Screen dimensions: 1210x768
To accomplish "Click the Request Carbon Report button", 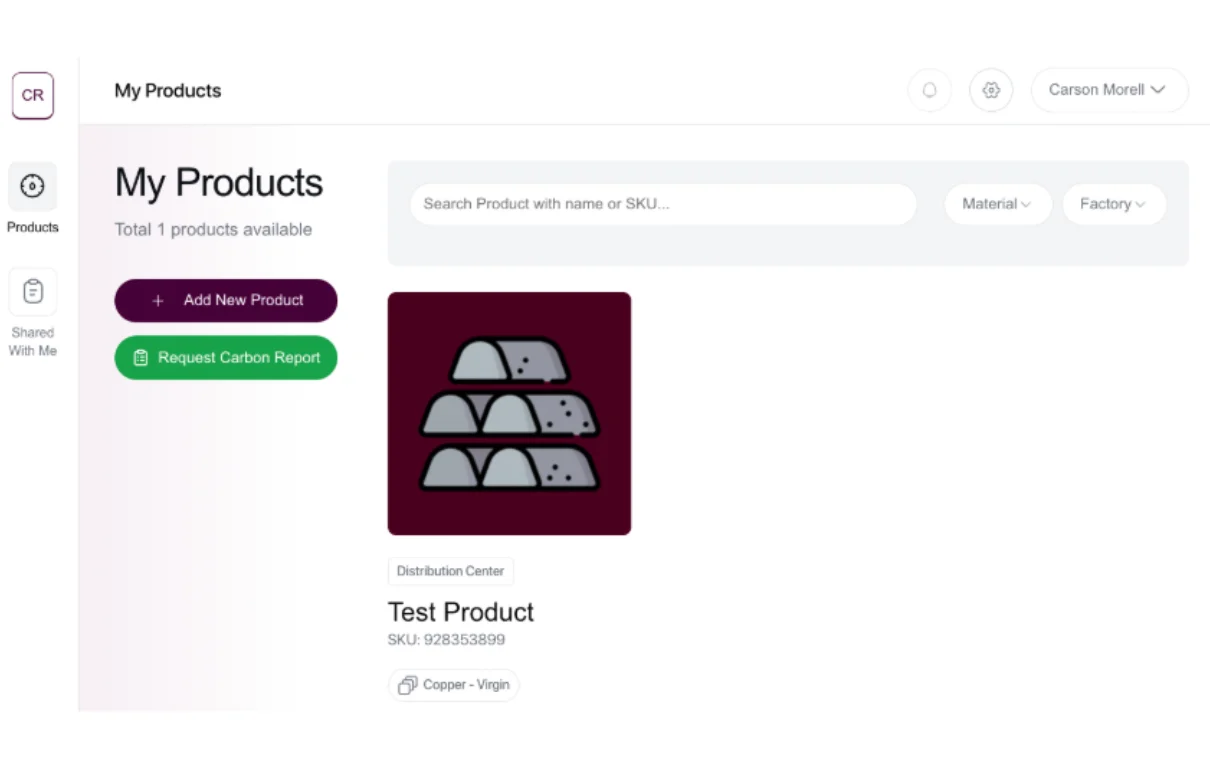I will coord(226,357).
